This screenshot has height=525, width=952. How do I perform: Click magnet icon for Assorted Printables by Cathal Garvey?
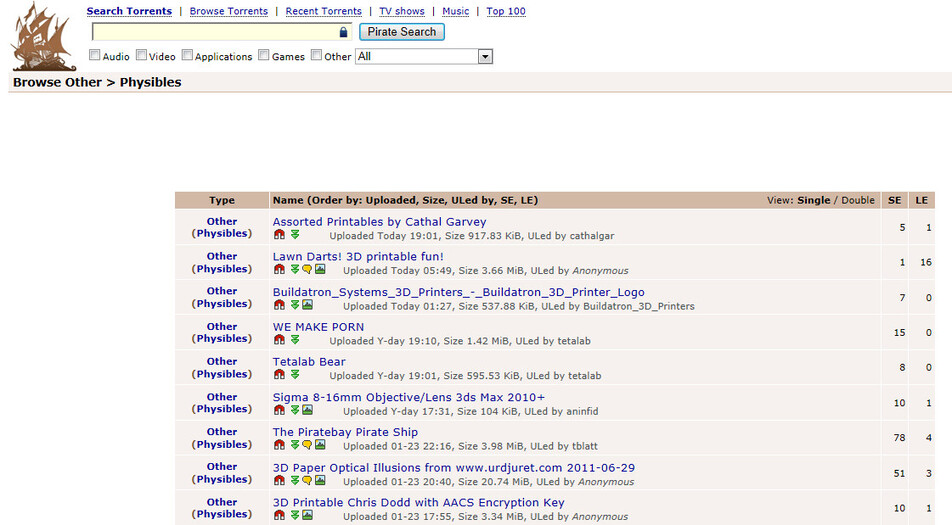279,234
